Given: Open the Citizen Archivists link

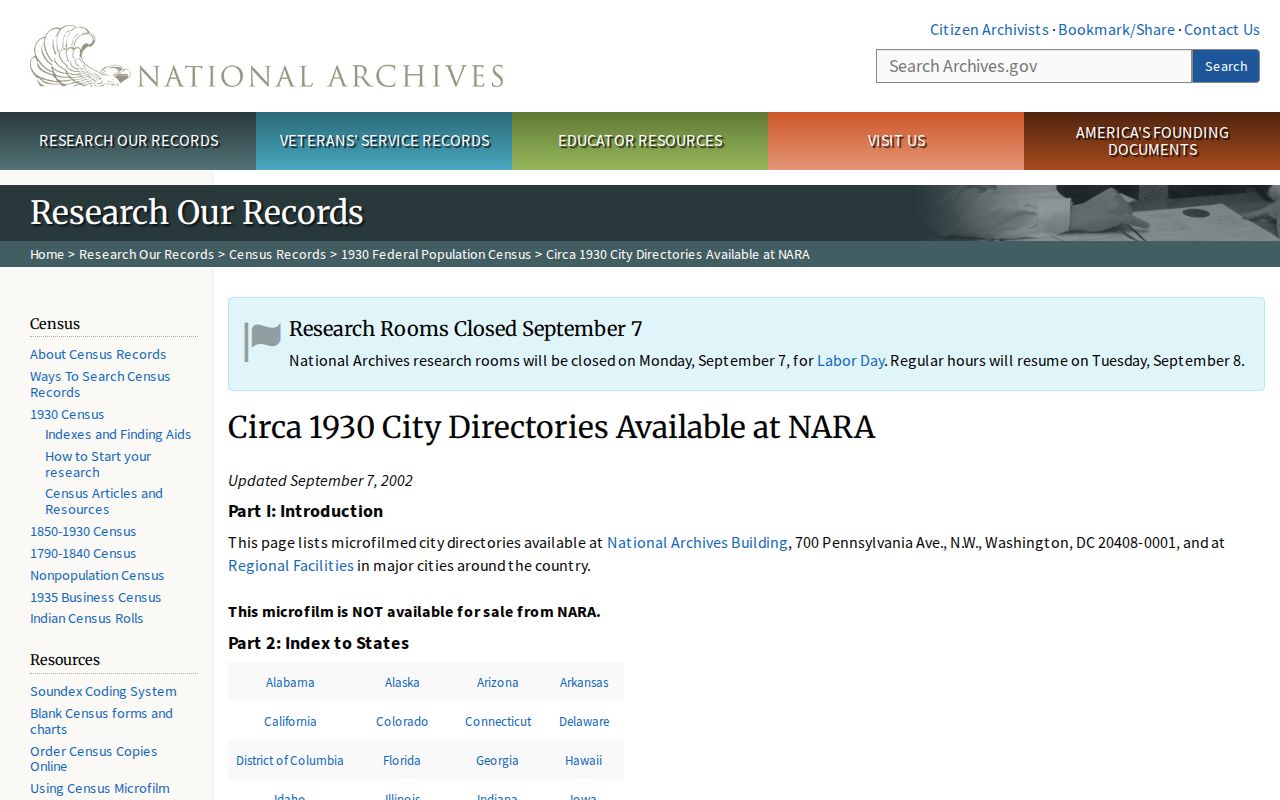Looking at the screenshot, I should [x=989, y=30].
